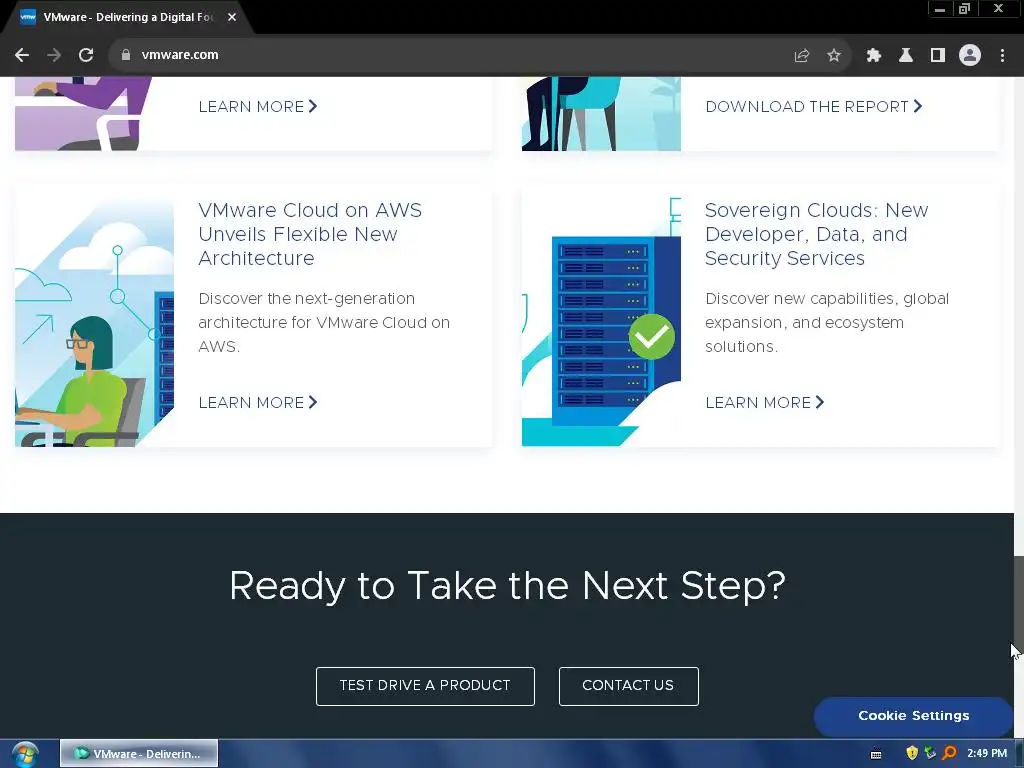Open Sovereign Clouds article title
Viewport: 1024px width, 768px height.
click(x=816, y=234)
